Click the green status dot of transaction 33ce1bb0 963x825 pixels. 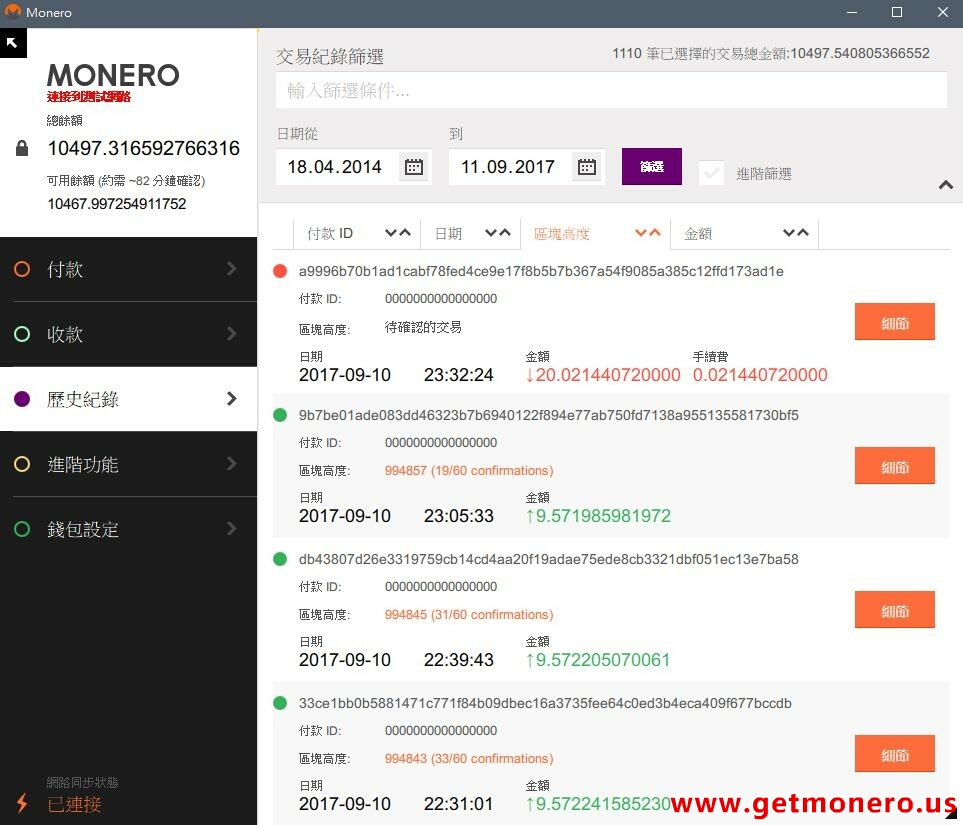[x=280, y=703]
